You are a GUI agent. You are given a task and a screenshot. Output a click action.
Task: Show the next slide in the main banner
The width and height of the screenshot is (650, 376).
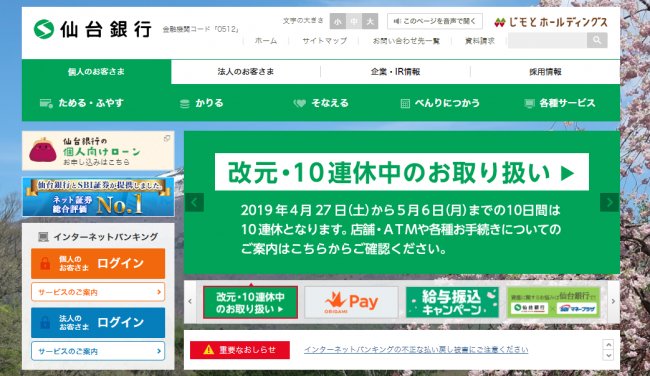pos(609,202)
